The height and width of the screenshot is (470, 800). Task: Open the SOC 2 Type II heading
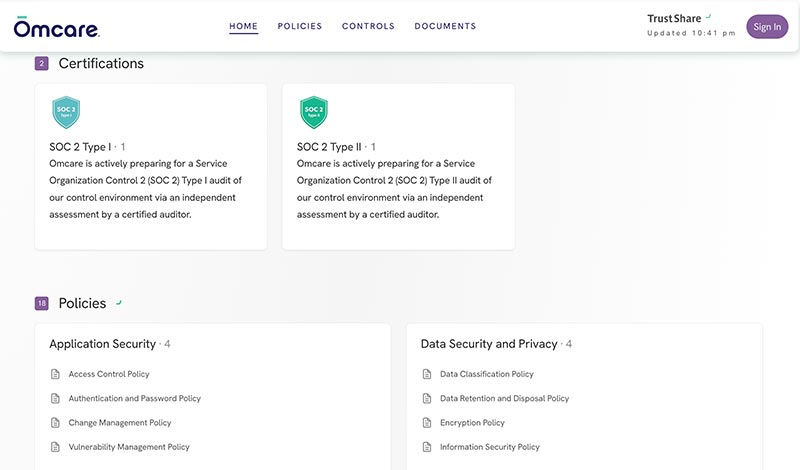pos(329,147)
